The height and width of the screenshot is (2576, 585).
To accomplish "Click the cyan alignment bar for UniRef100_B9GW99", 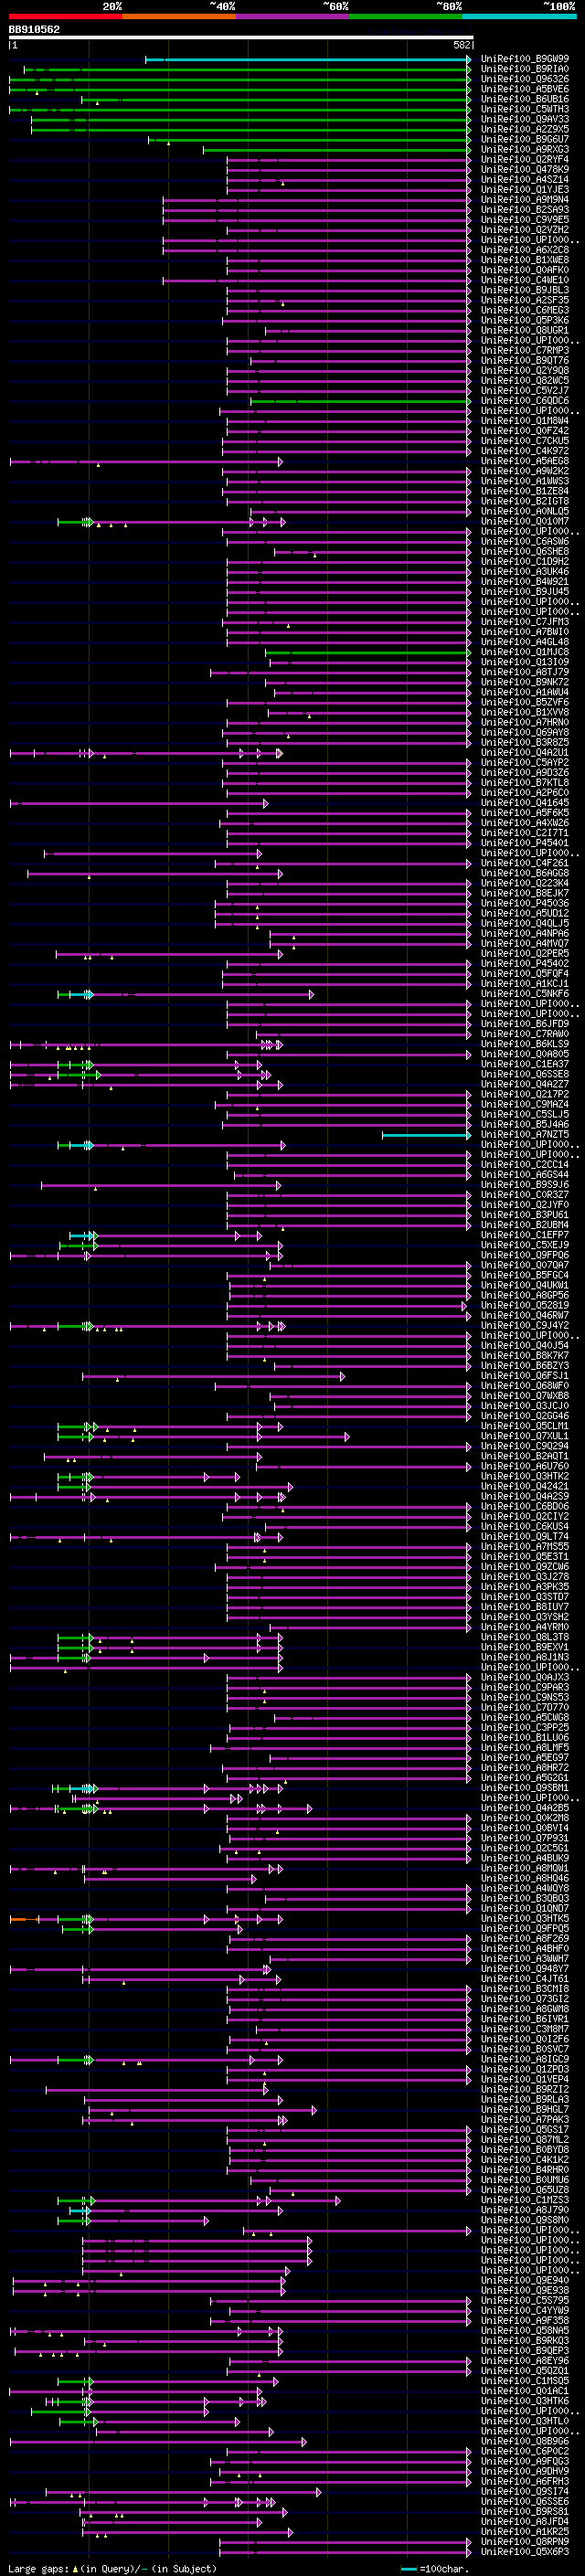I will 308,60.
